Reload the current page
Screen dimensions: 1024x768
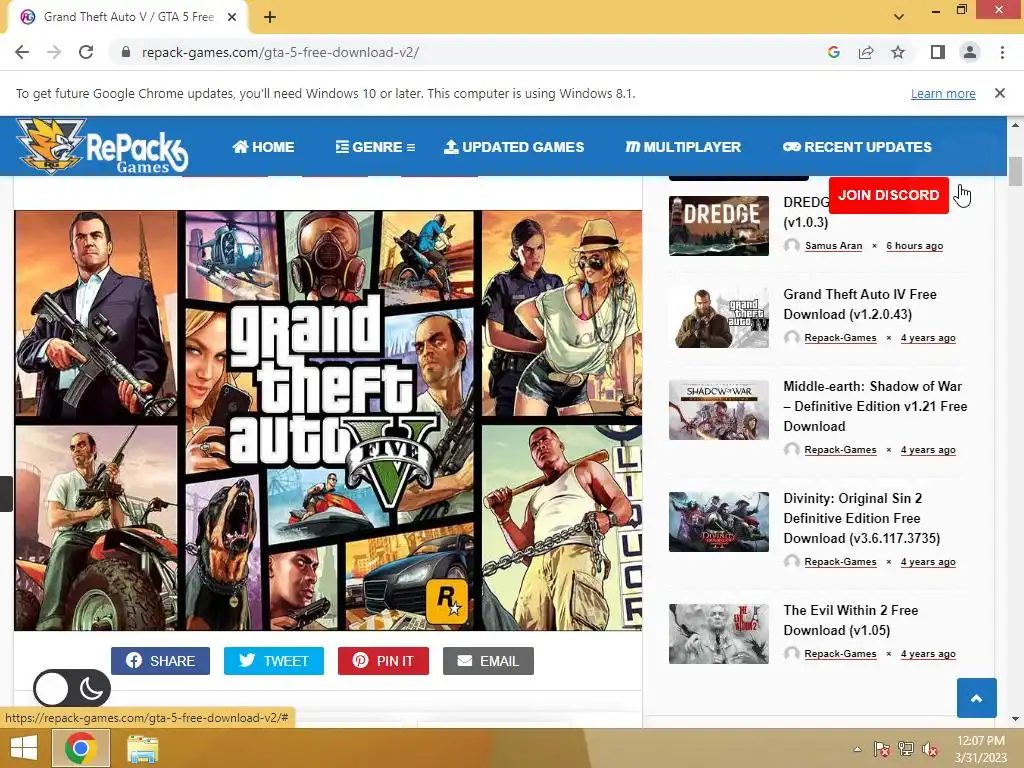[x=86, y=52]
